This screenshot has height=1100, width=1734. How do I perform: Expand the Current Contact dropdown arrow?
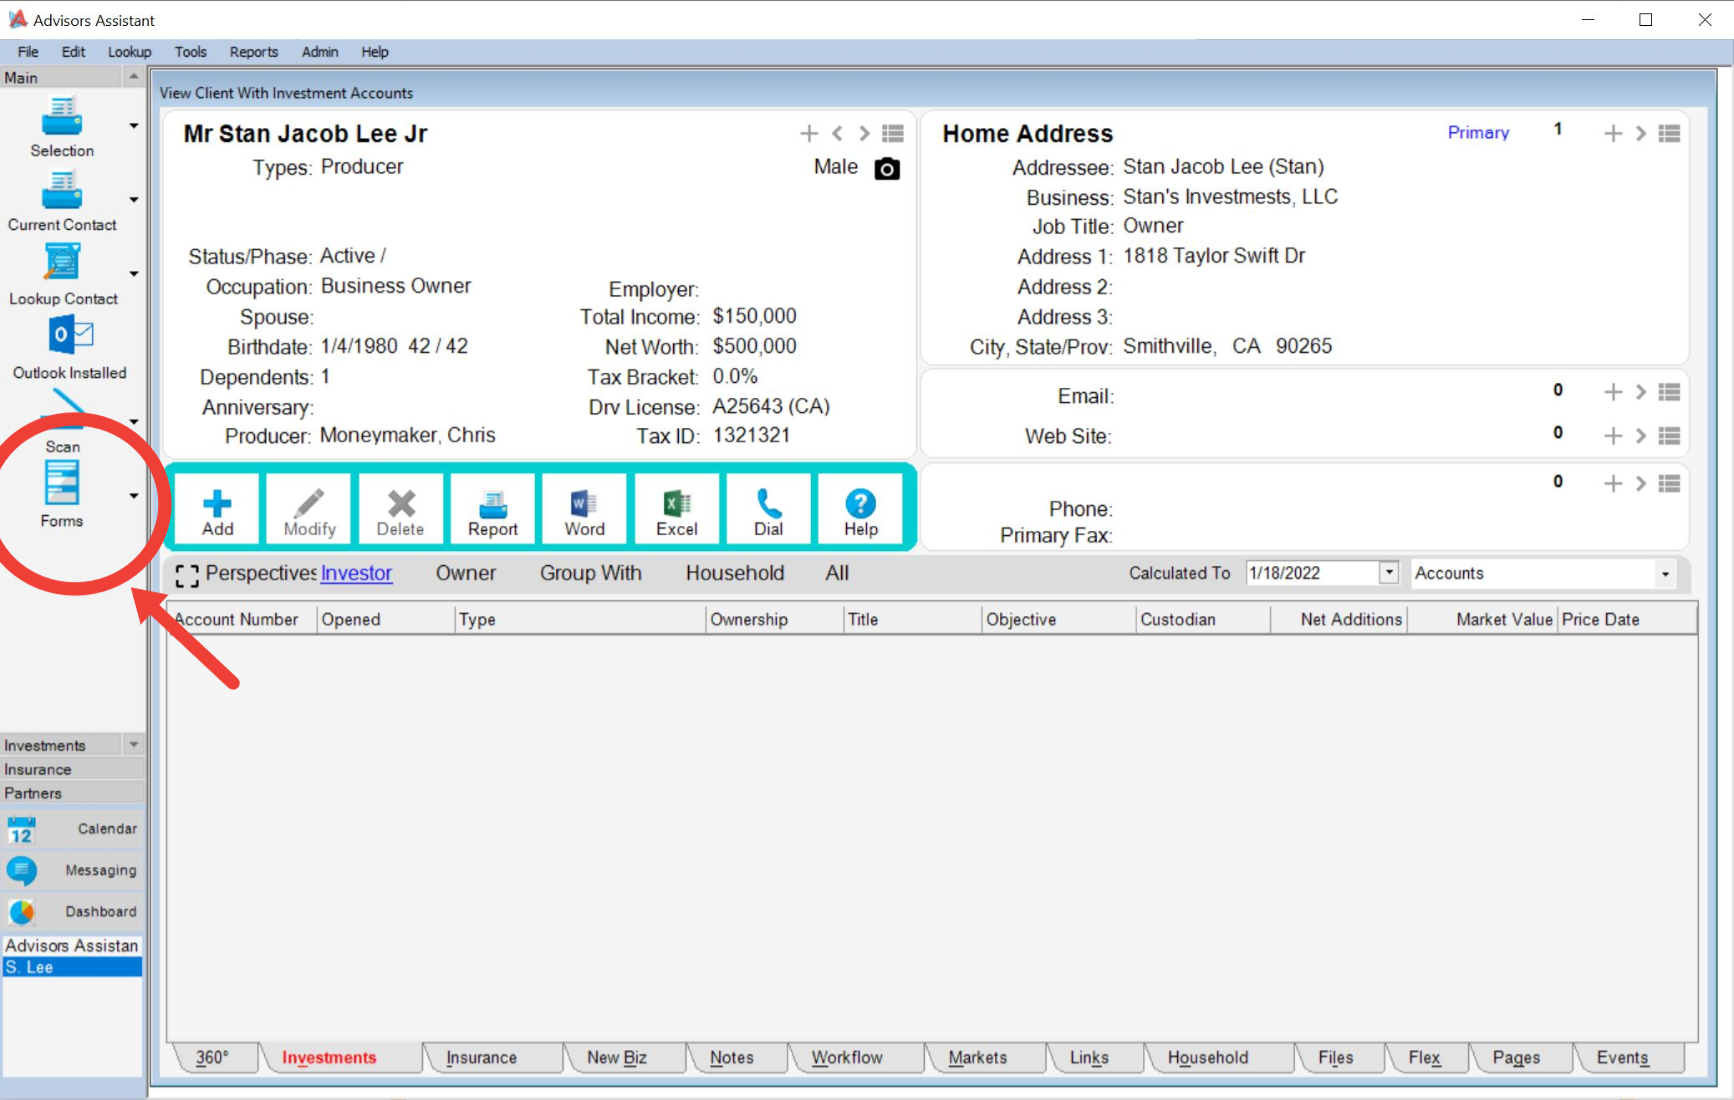tap(134, 200)
